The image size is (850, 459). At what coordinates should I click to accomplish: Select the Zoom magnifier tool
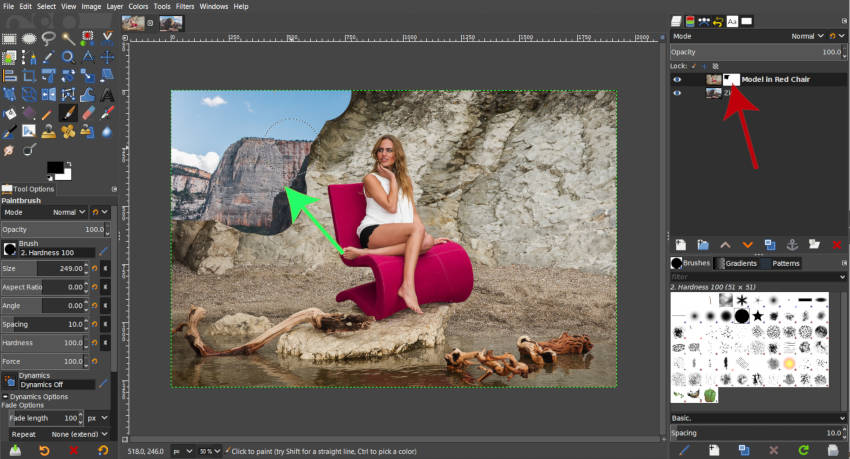click(68, 57)
